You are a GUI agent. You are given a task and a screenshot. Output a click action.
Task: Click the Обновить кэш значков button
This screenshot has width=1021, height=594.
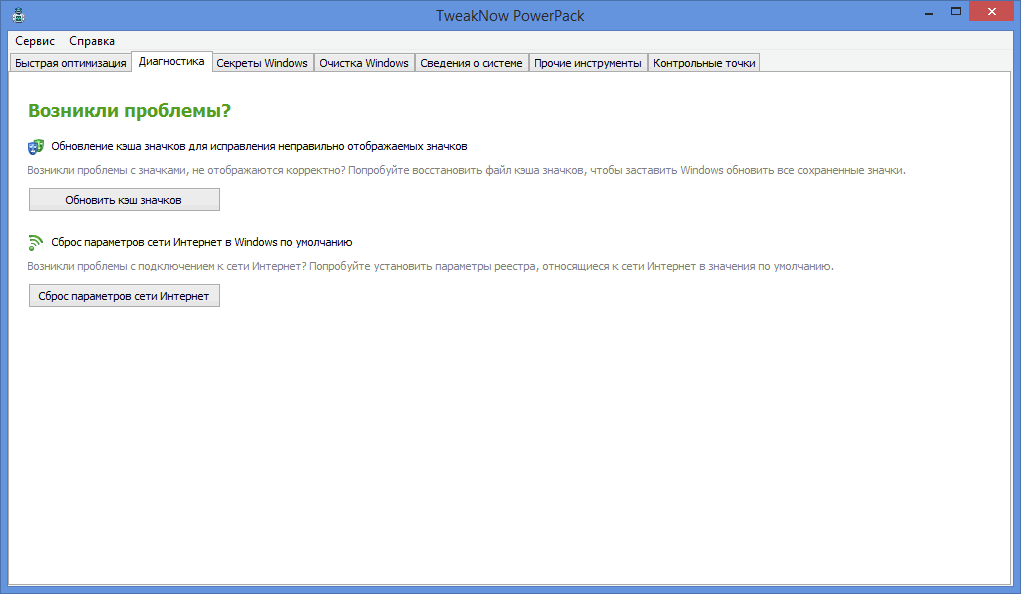(x=124, y=200)
